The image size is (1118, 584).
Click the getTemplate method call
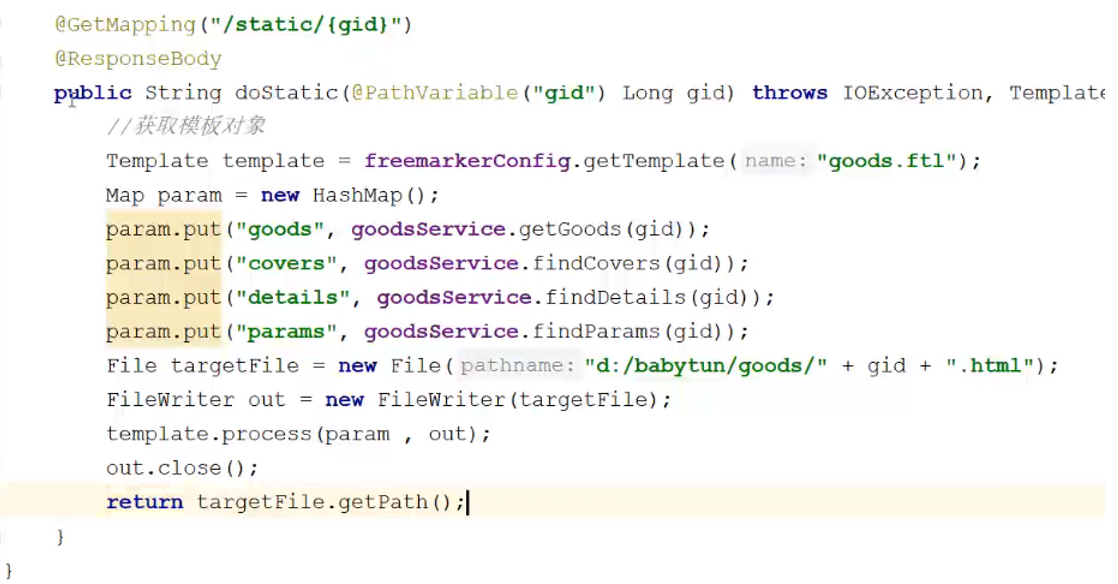coord(654,161)
